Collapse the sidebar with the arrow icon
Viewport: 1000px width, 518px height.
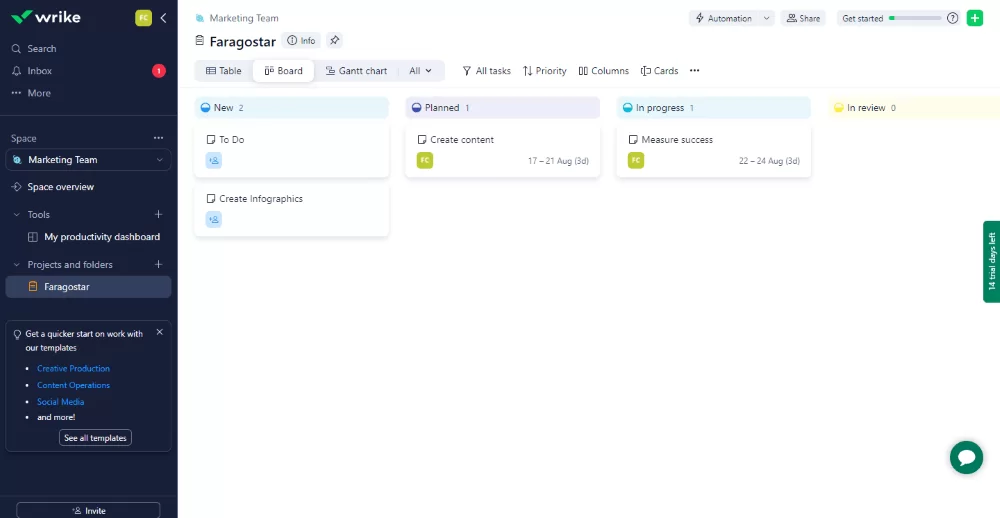pyautogui.click(x=163, y=18)
